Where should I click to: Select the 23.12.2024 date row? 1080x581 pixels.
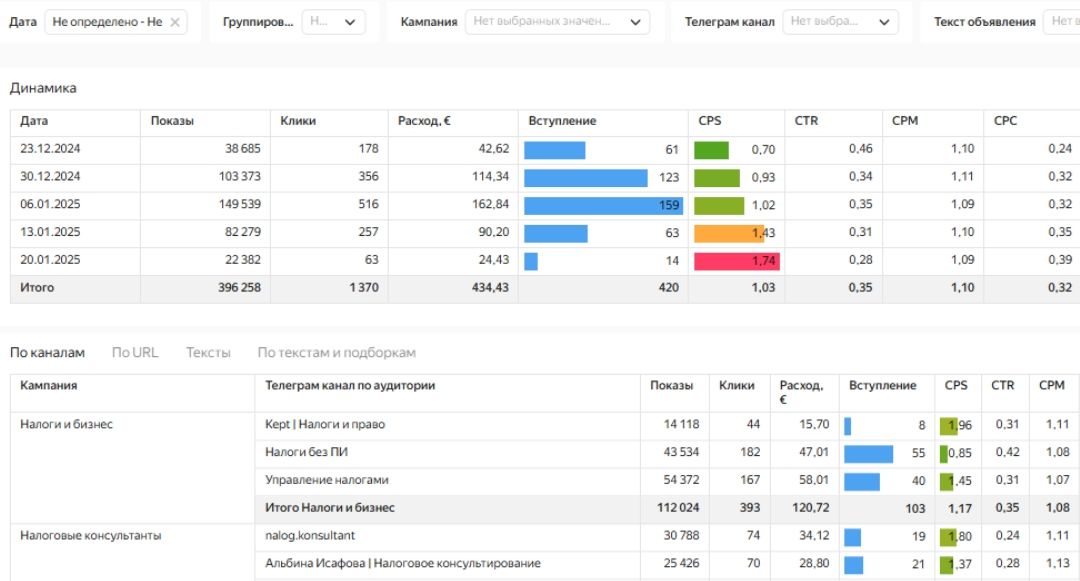[x=50, y=149]
